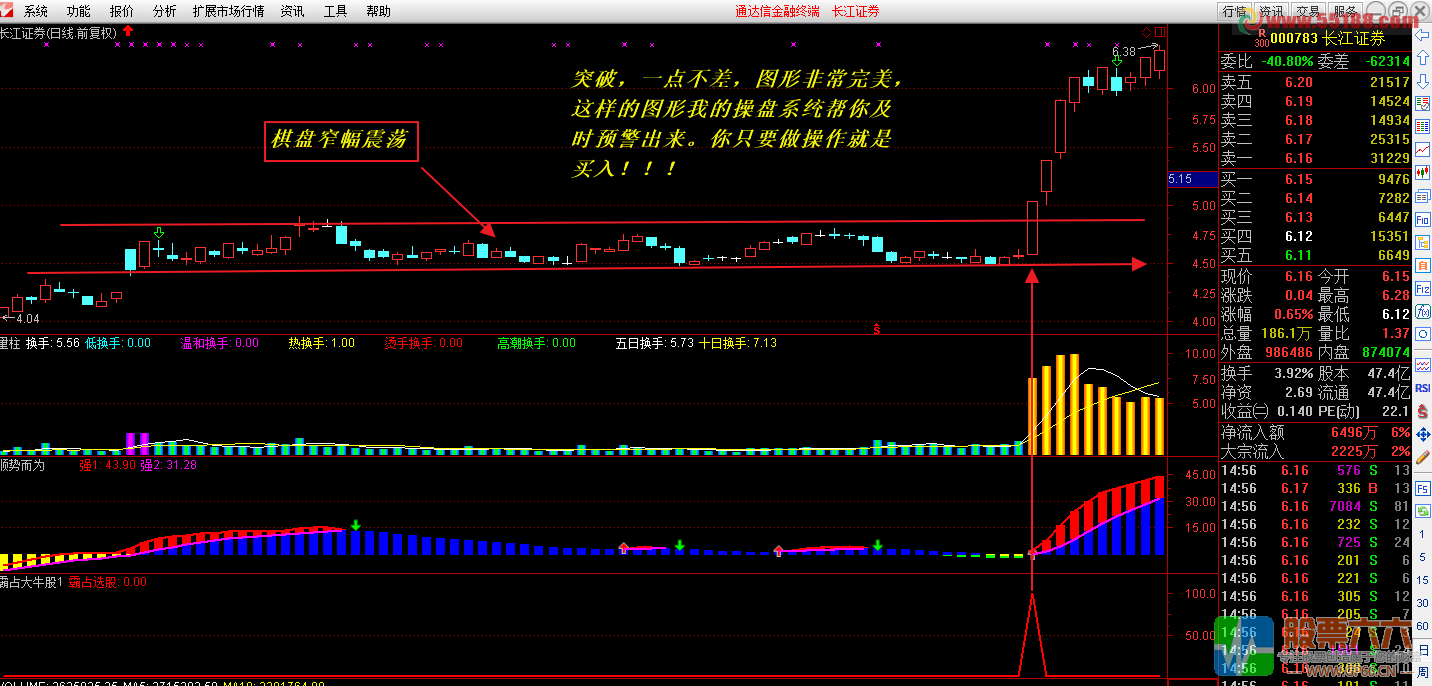The height and width of the screenshot is (686, 1432).
Task: Select the 15-minute period button
Action: coord(1422,581)
